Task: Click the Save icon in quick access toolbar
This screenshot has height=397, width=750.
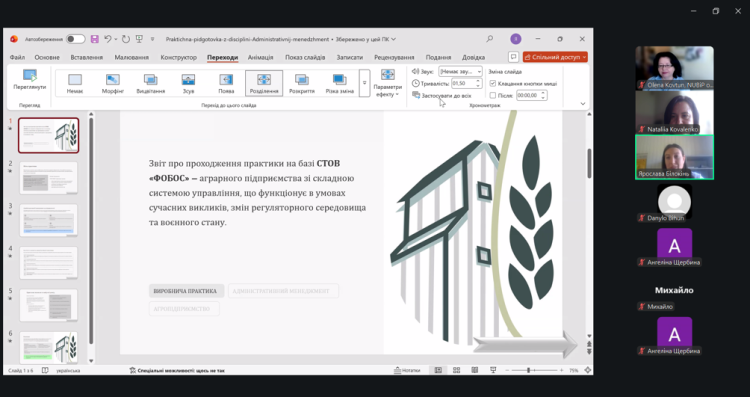Action: click(x=95, y=39)
